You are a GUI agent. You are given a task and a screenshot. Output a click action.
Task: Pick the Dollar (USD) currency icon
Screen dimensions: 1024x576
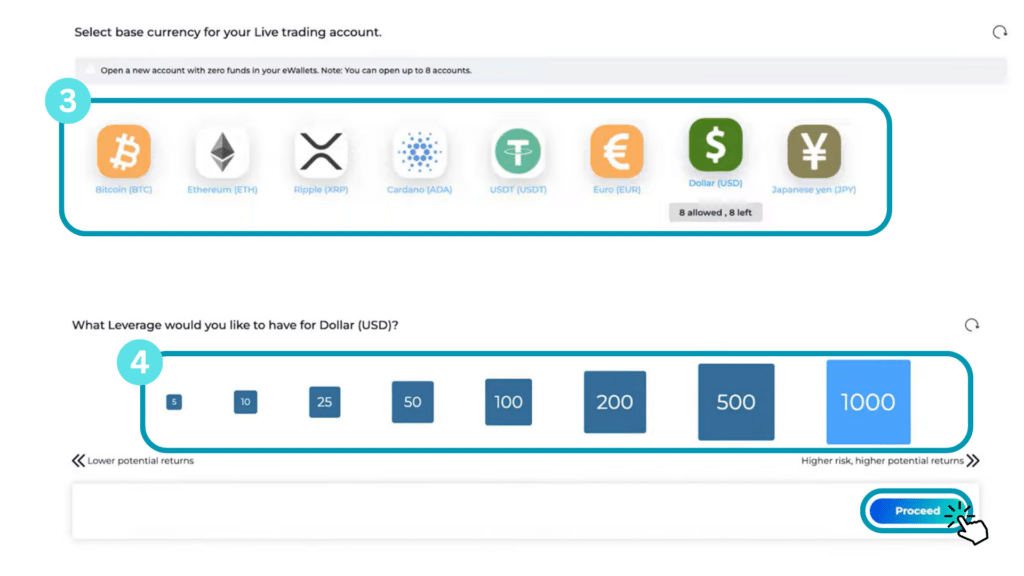715,145
